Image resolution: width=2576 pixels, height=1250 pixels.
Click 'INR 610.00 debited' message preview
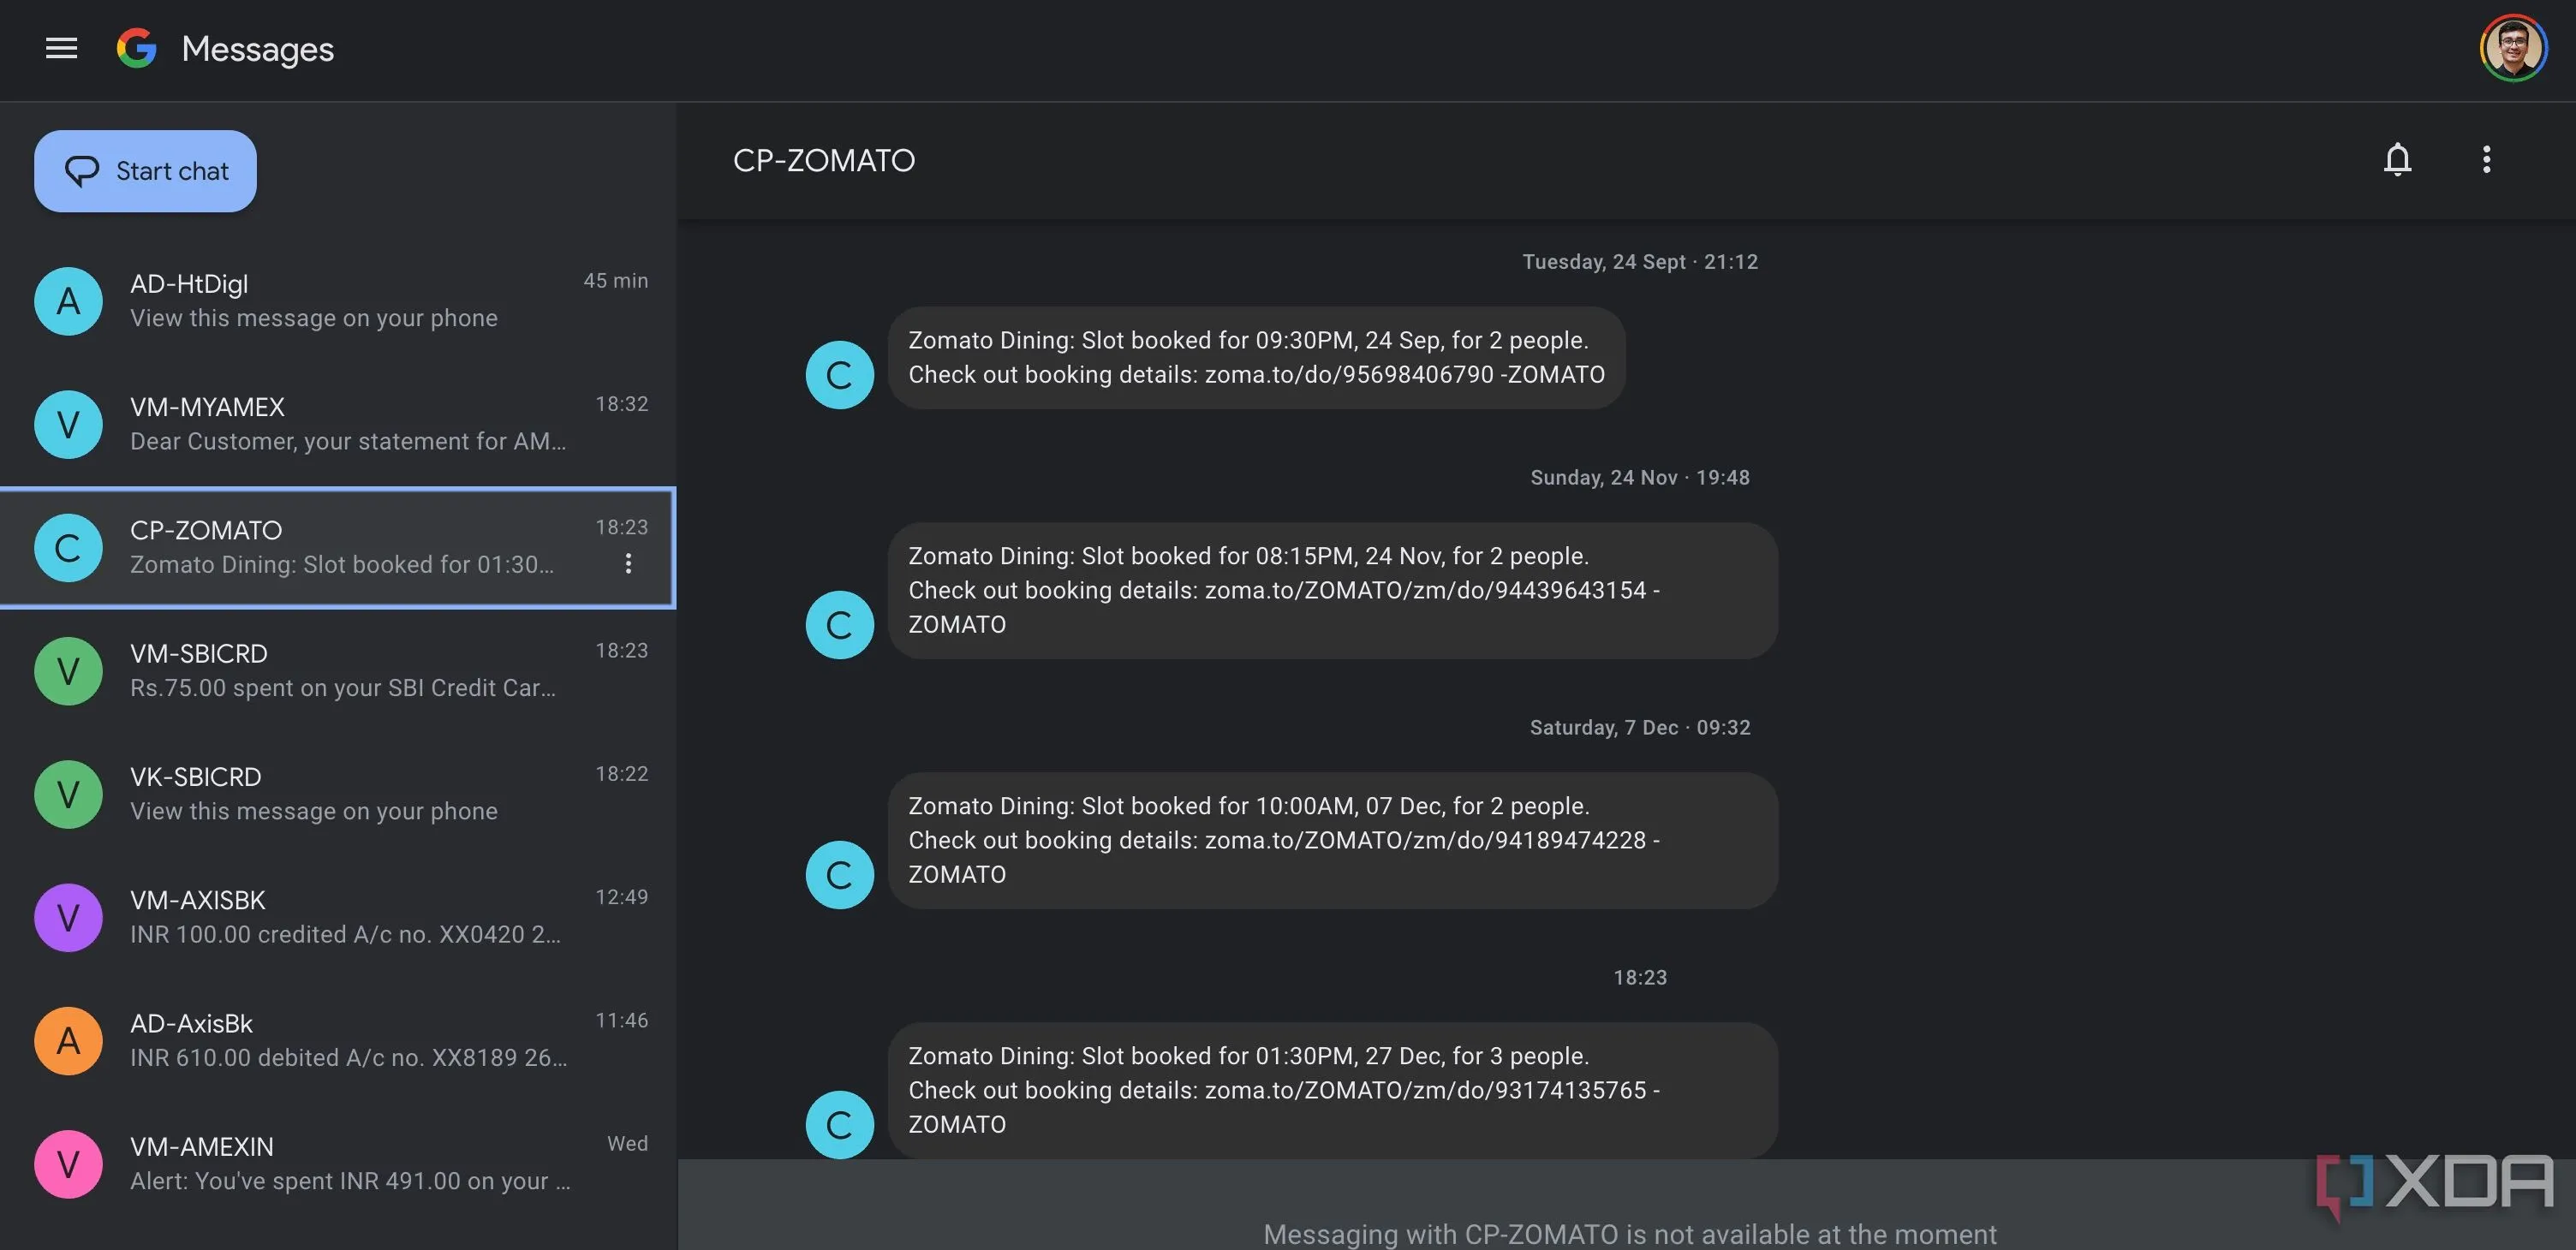(348, 1058)
